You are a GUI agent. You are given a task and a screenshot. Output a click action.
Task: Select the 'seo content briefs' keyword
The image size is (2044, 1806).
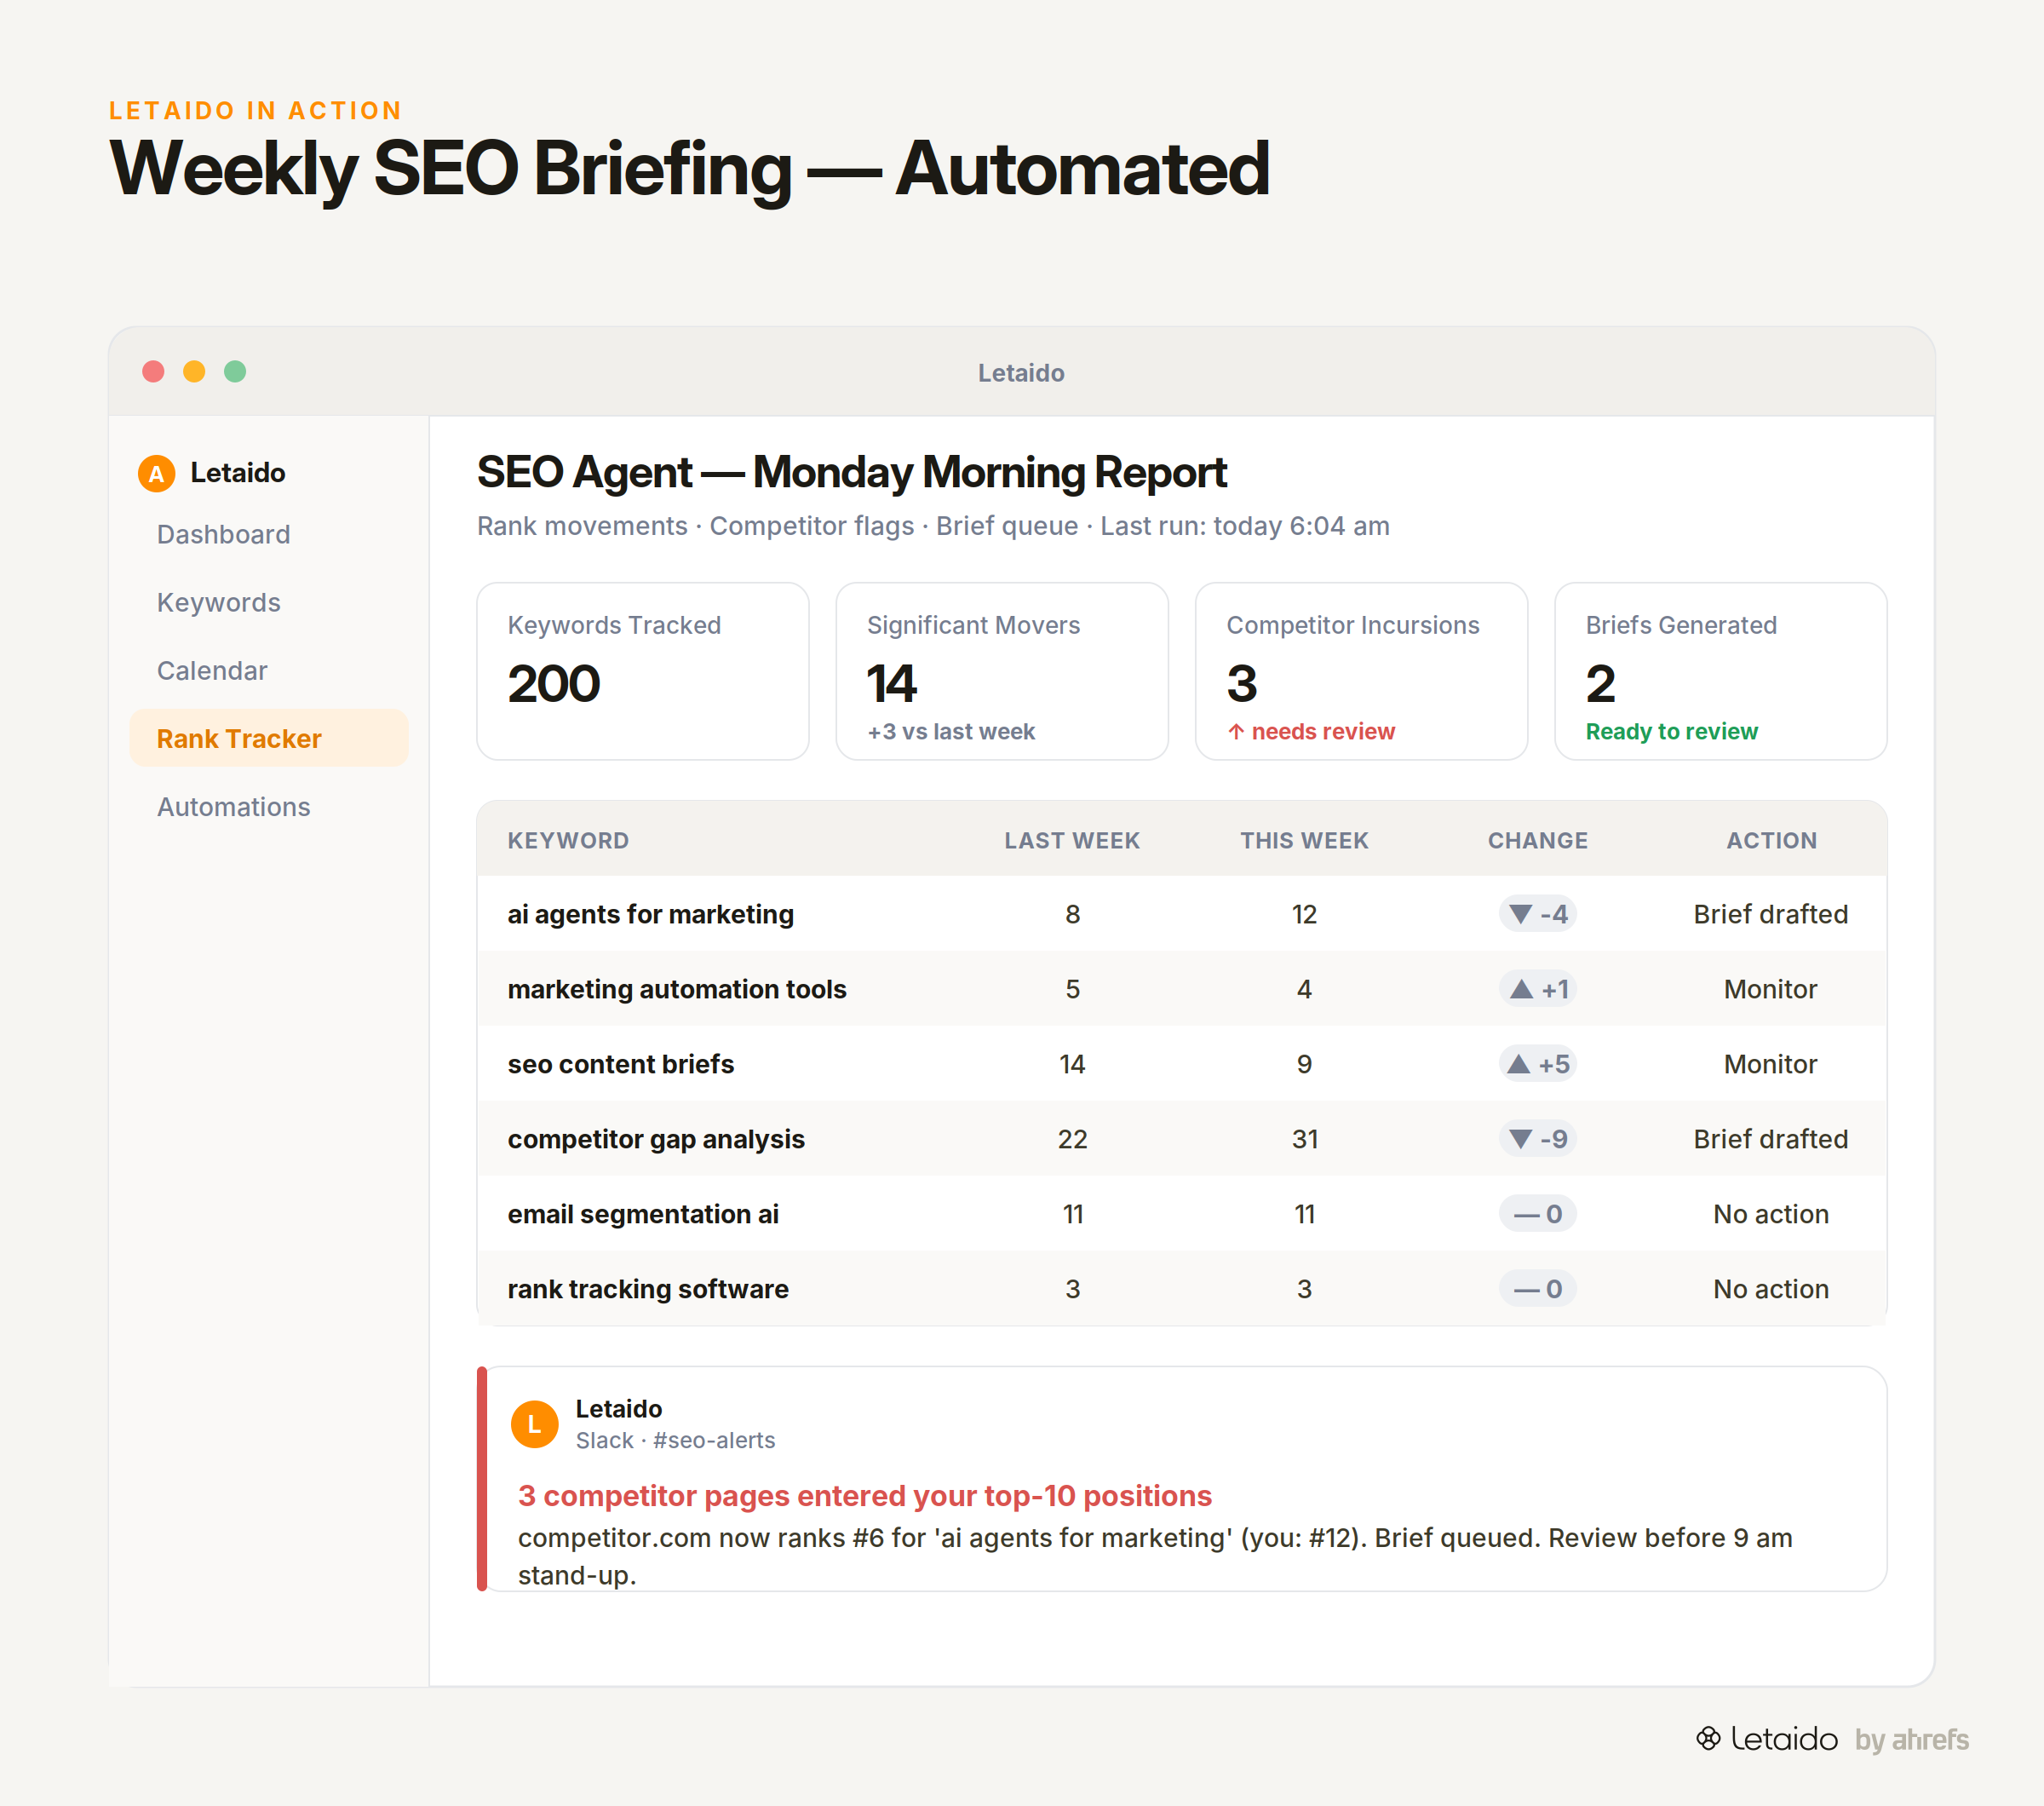[x=620, y=1064]
